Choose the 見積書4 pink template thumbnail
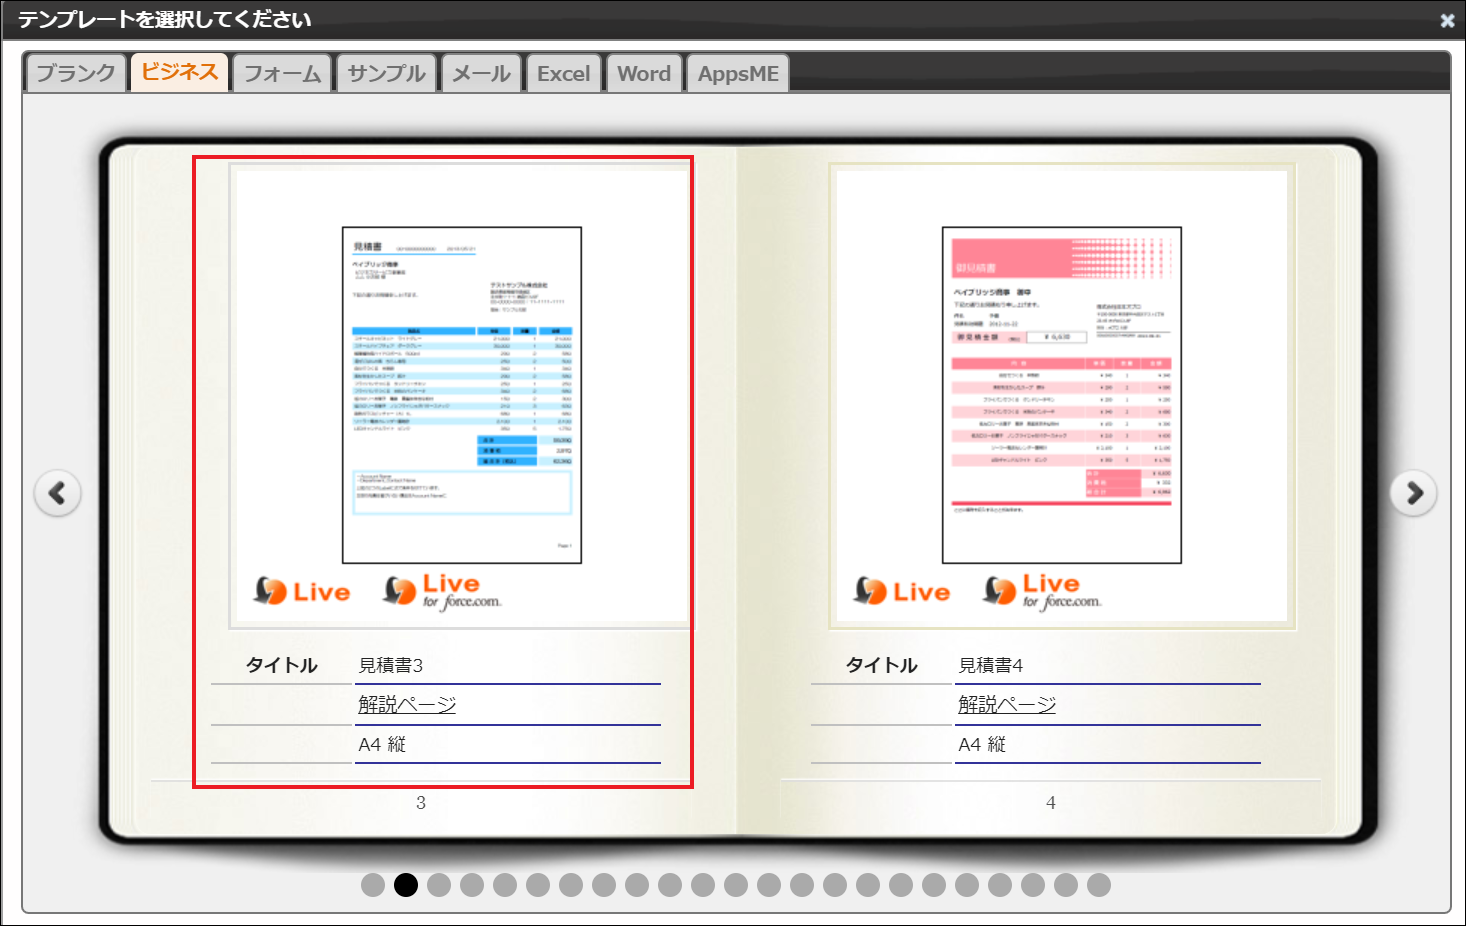Screen dimensions: 1466x926 tap(1061, 395)
